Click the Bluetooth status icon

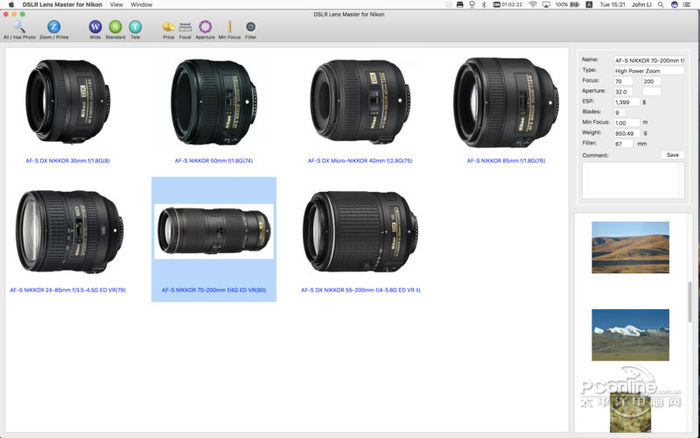484,4
